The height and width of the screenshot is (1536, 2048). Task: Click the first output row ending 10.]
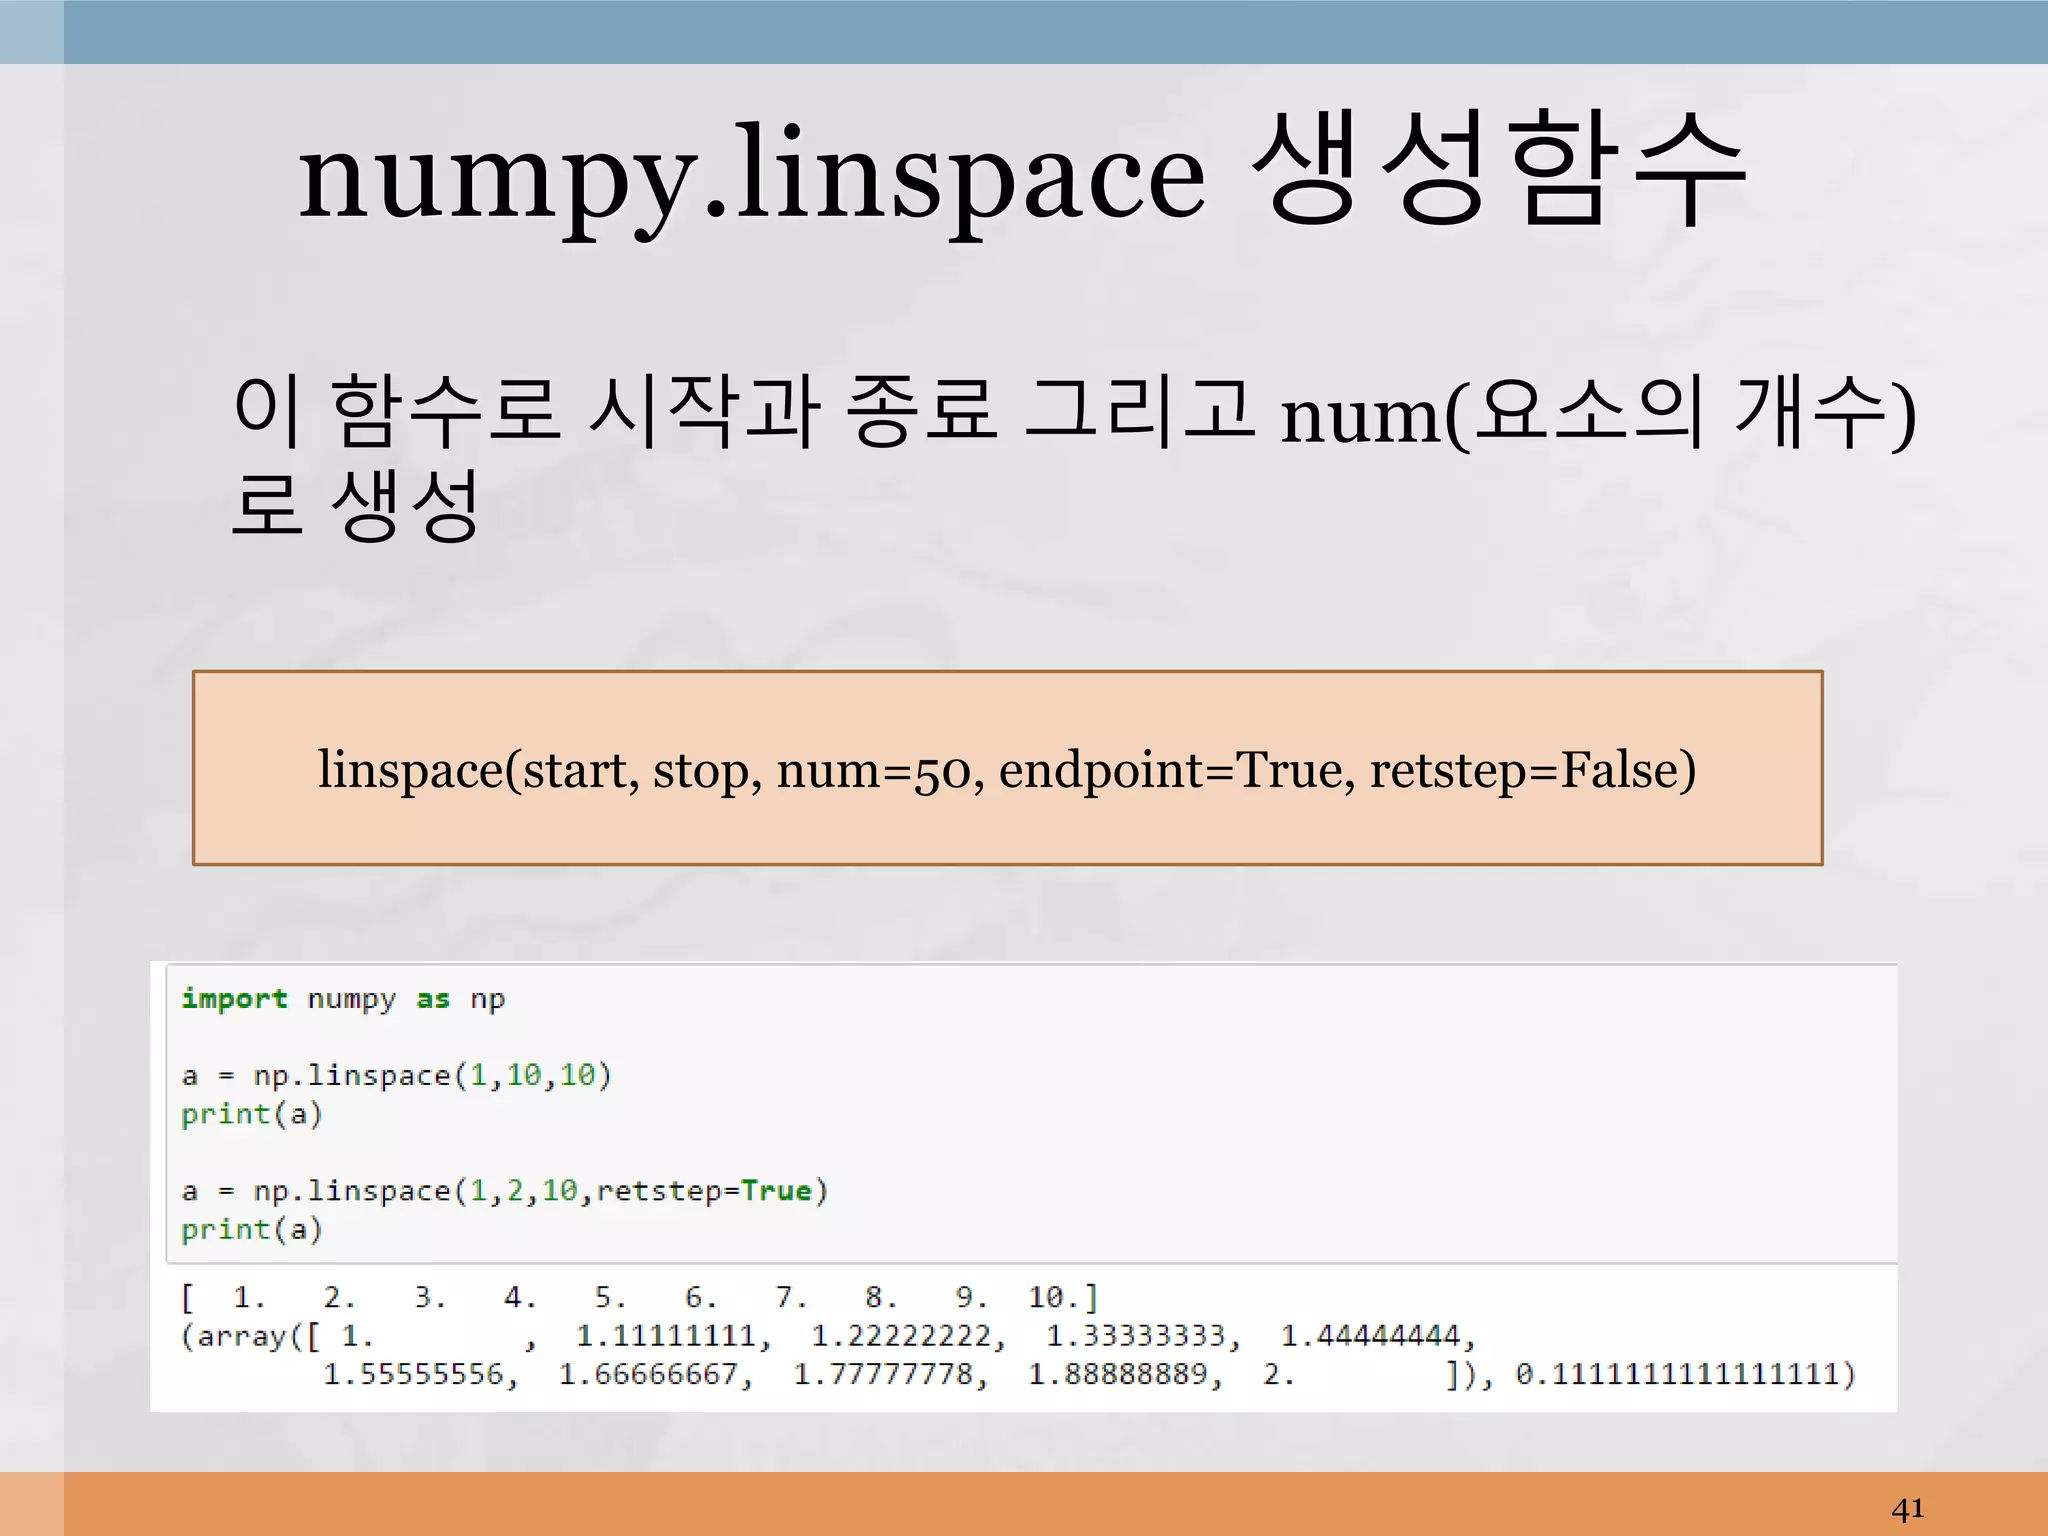click(640, 1297)
